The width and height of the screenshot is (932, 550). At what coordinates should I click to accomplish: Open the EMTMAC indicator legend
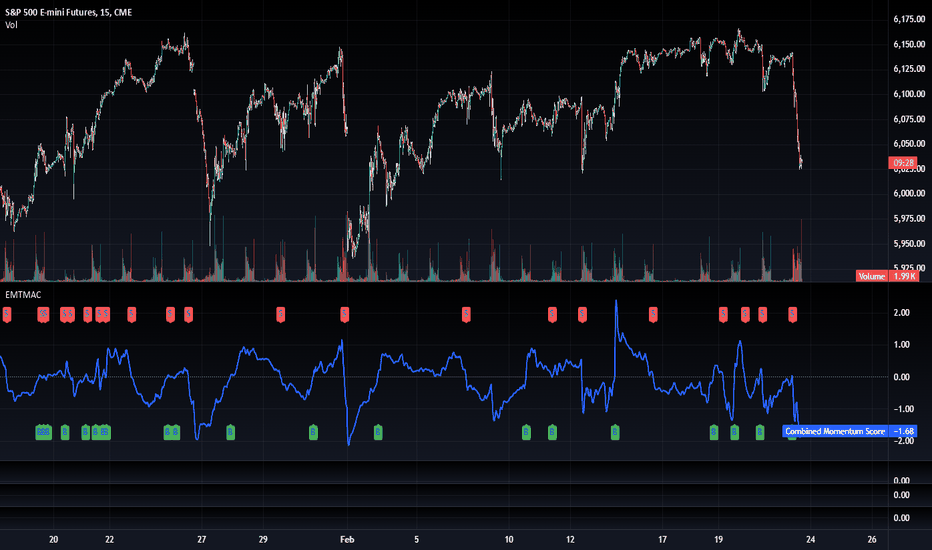coord(23,294)
